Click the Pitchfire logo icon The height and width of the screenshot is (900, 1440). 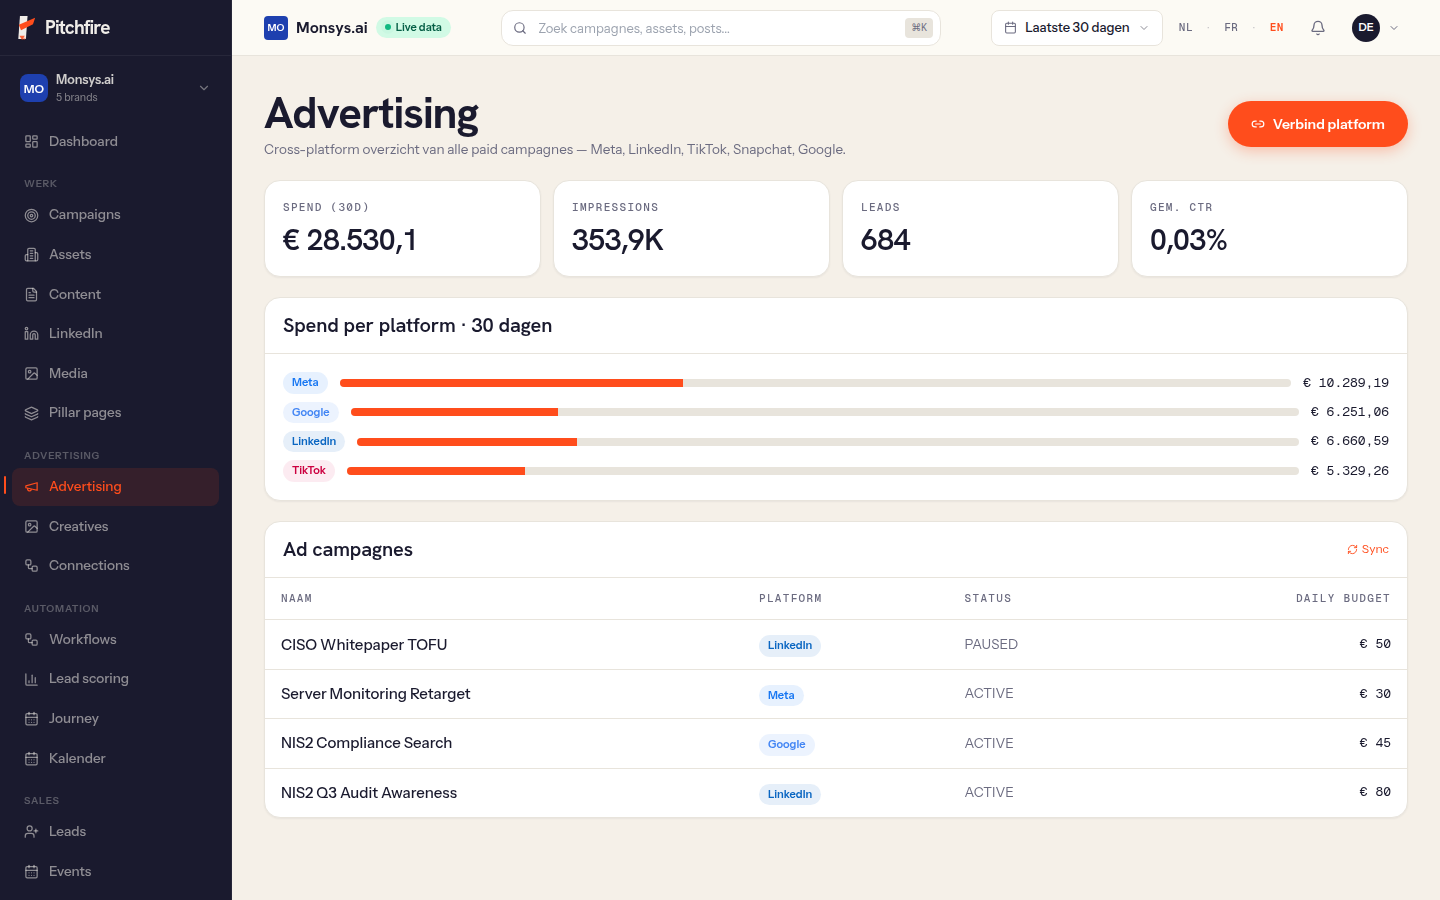(27, 28)
